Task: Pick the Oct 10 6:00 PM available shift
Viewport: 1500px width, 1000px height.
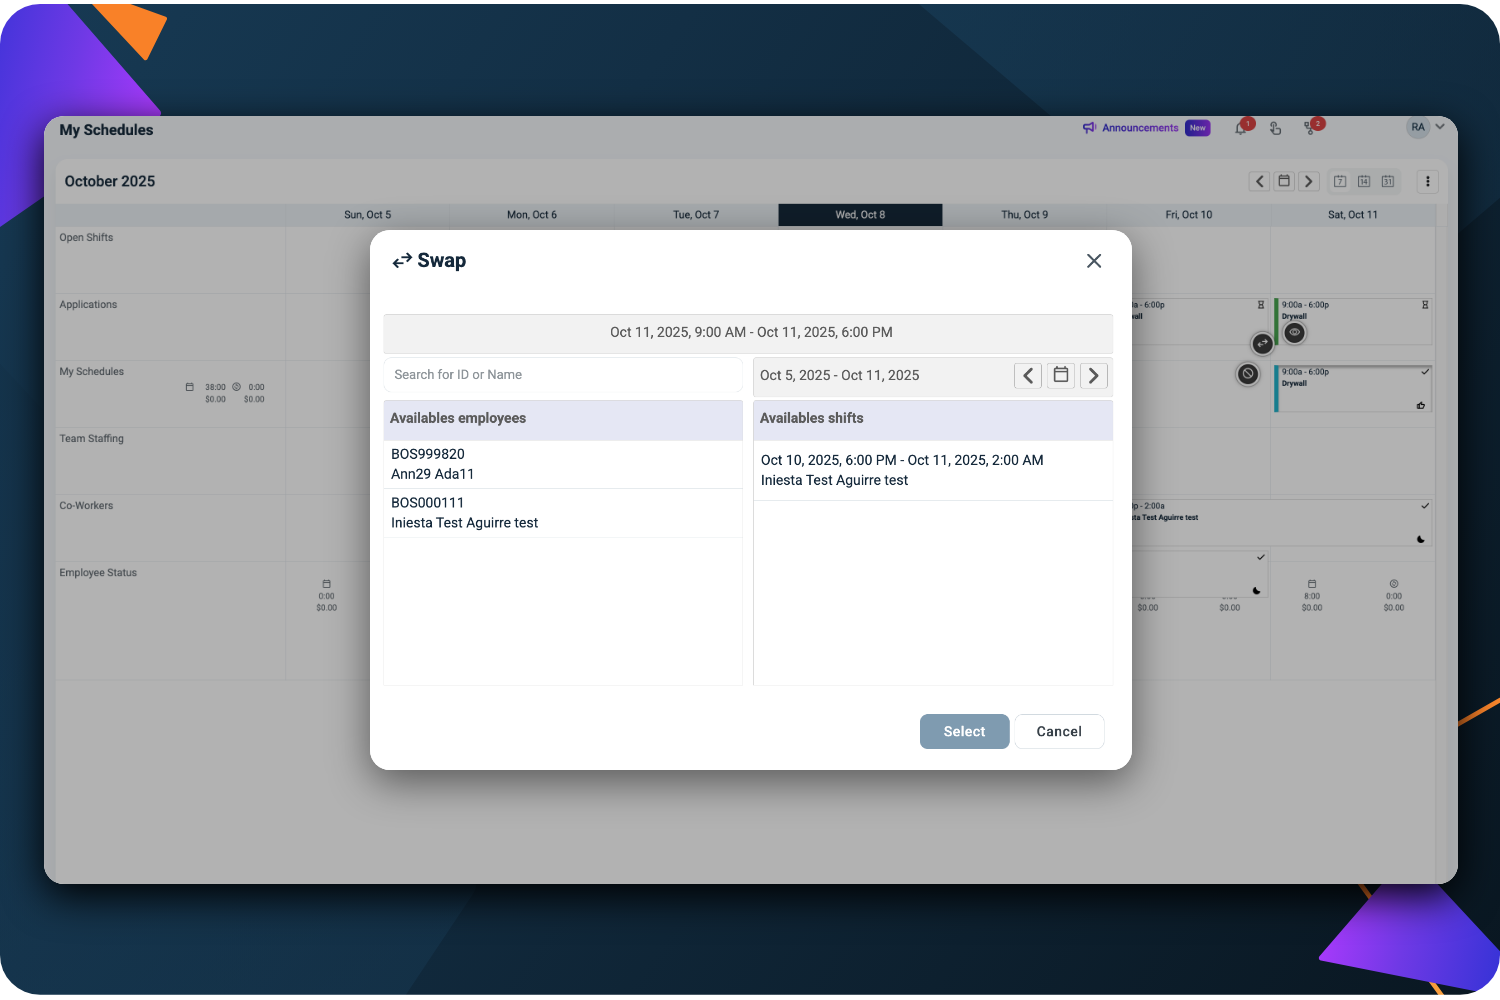Action: click(932, 470)
